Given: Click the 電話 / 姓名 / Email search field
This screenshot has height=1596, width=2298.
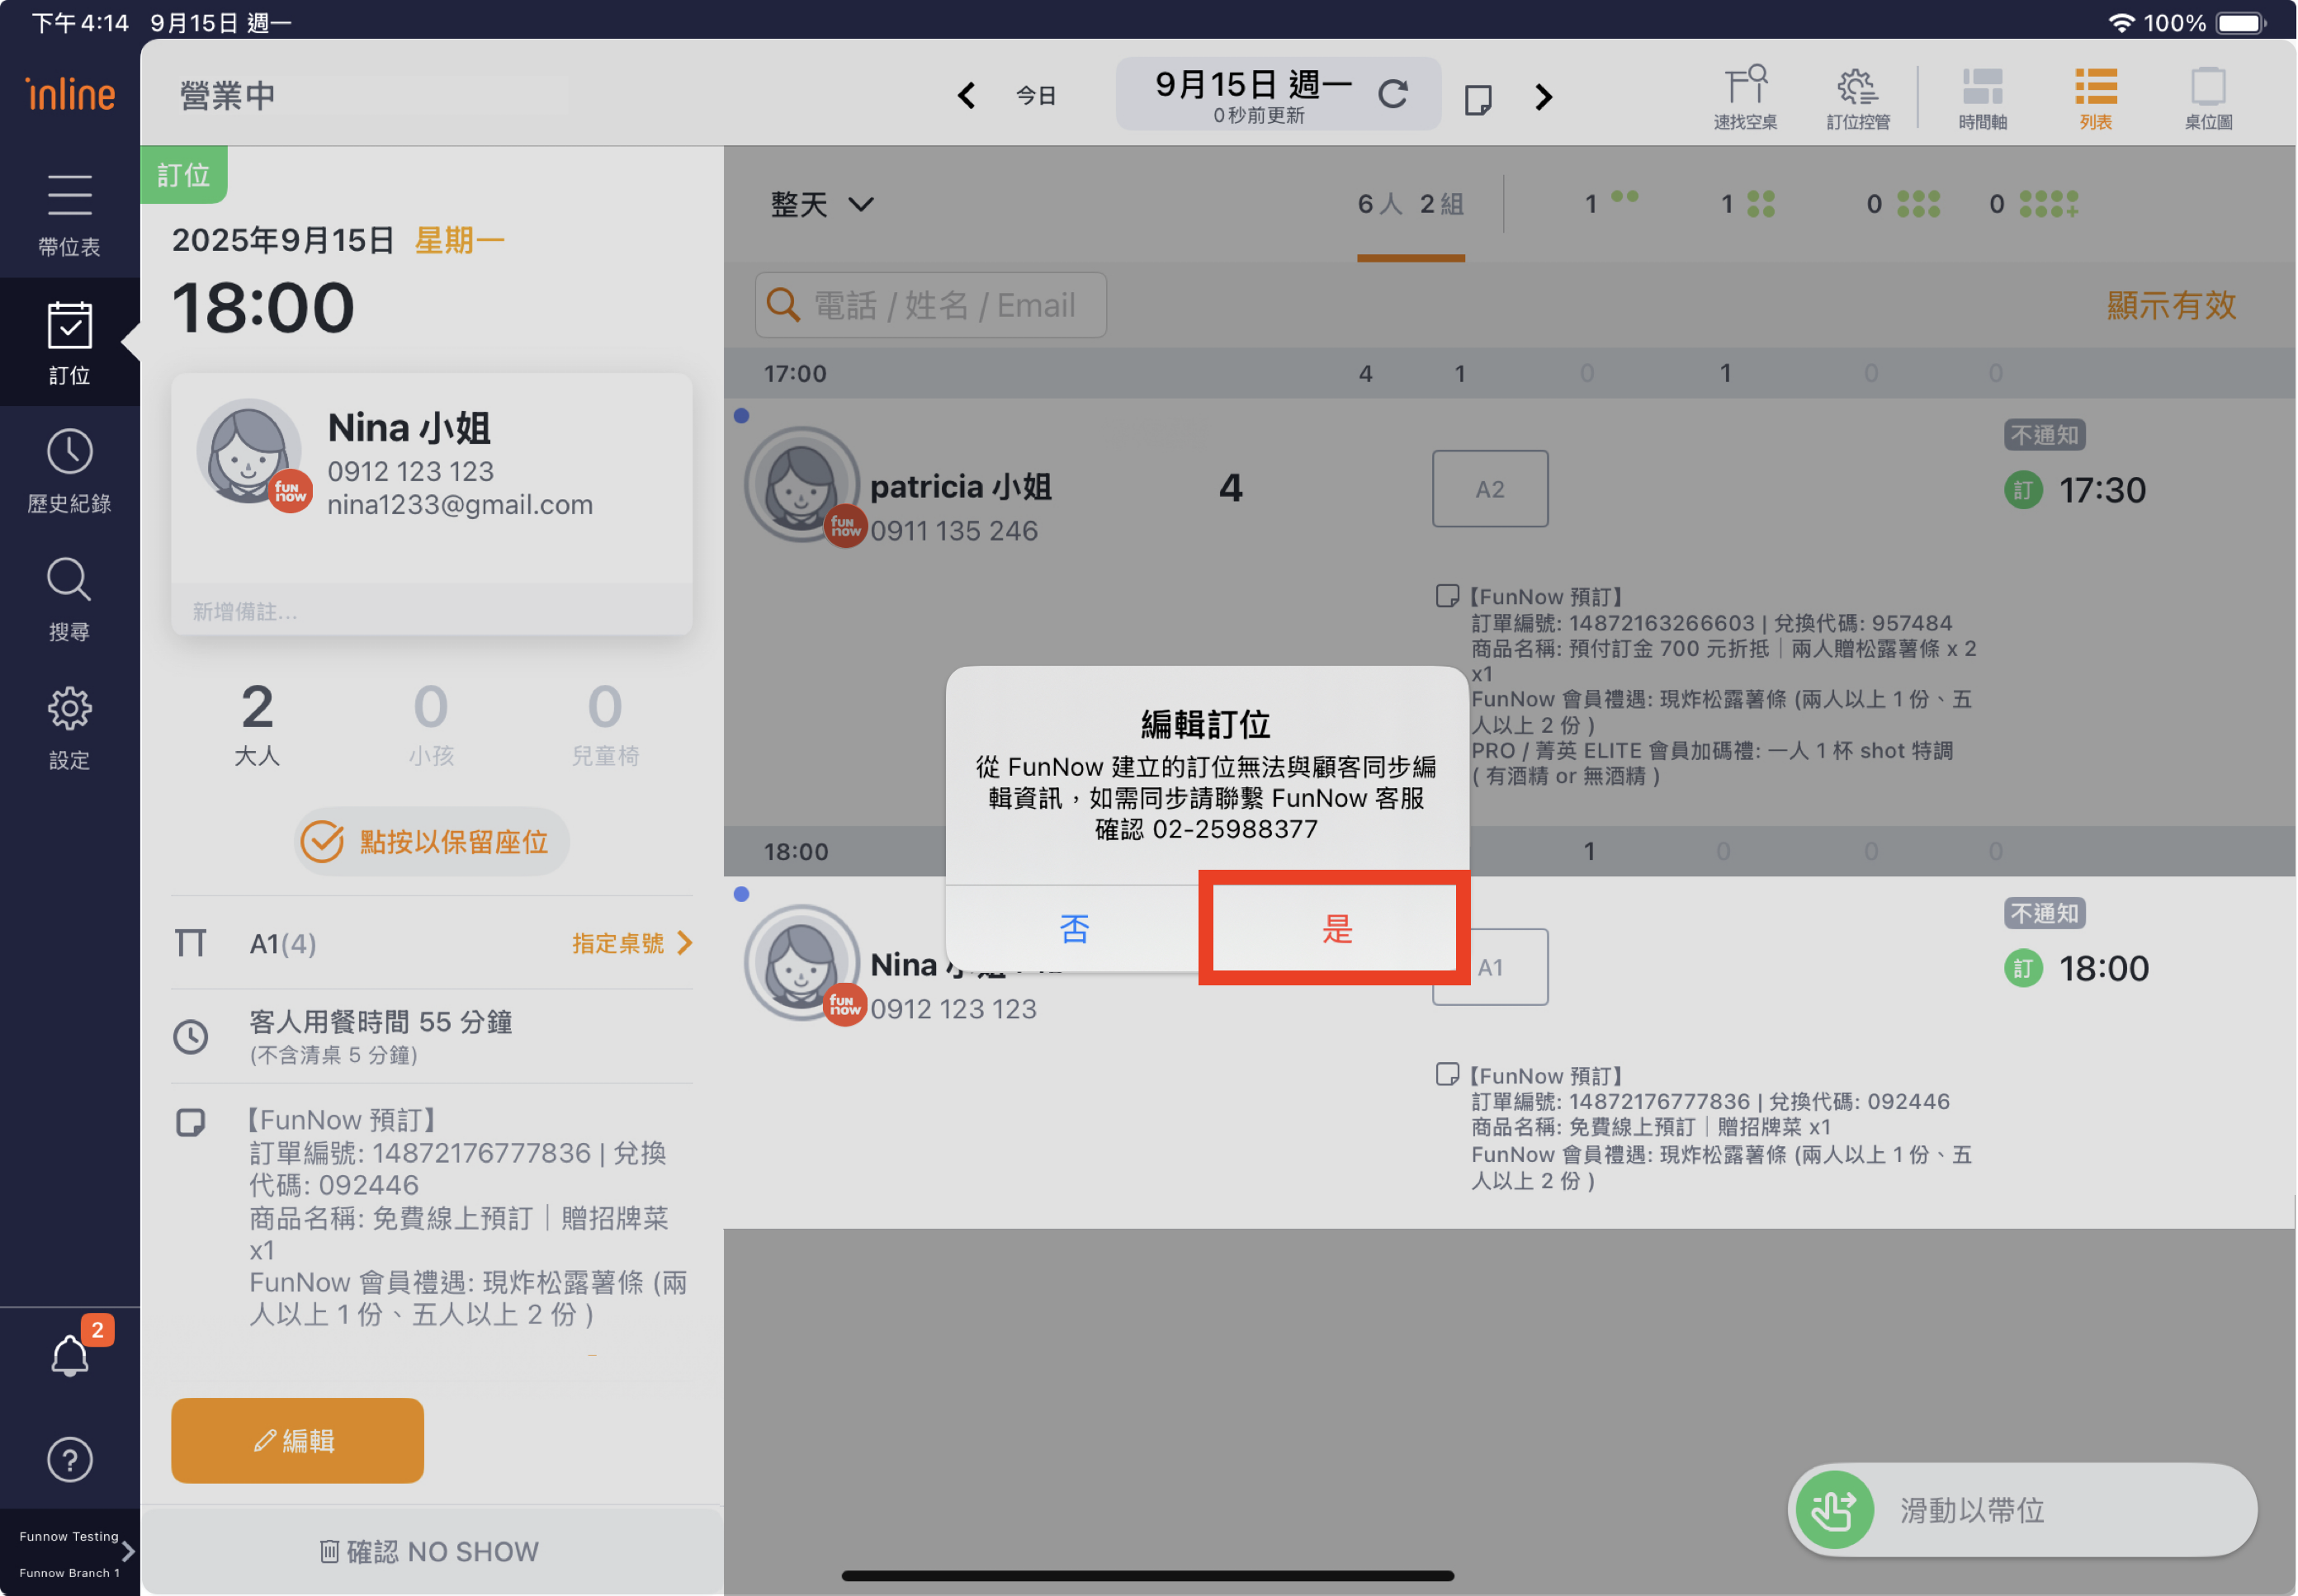Looking at the screenshot, I should pyautogui.click(x=930, y=305).
